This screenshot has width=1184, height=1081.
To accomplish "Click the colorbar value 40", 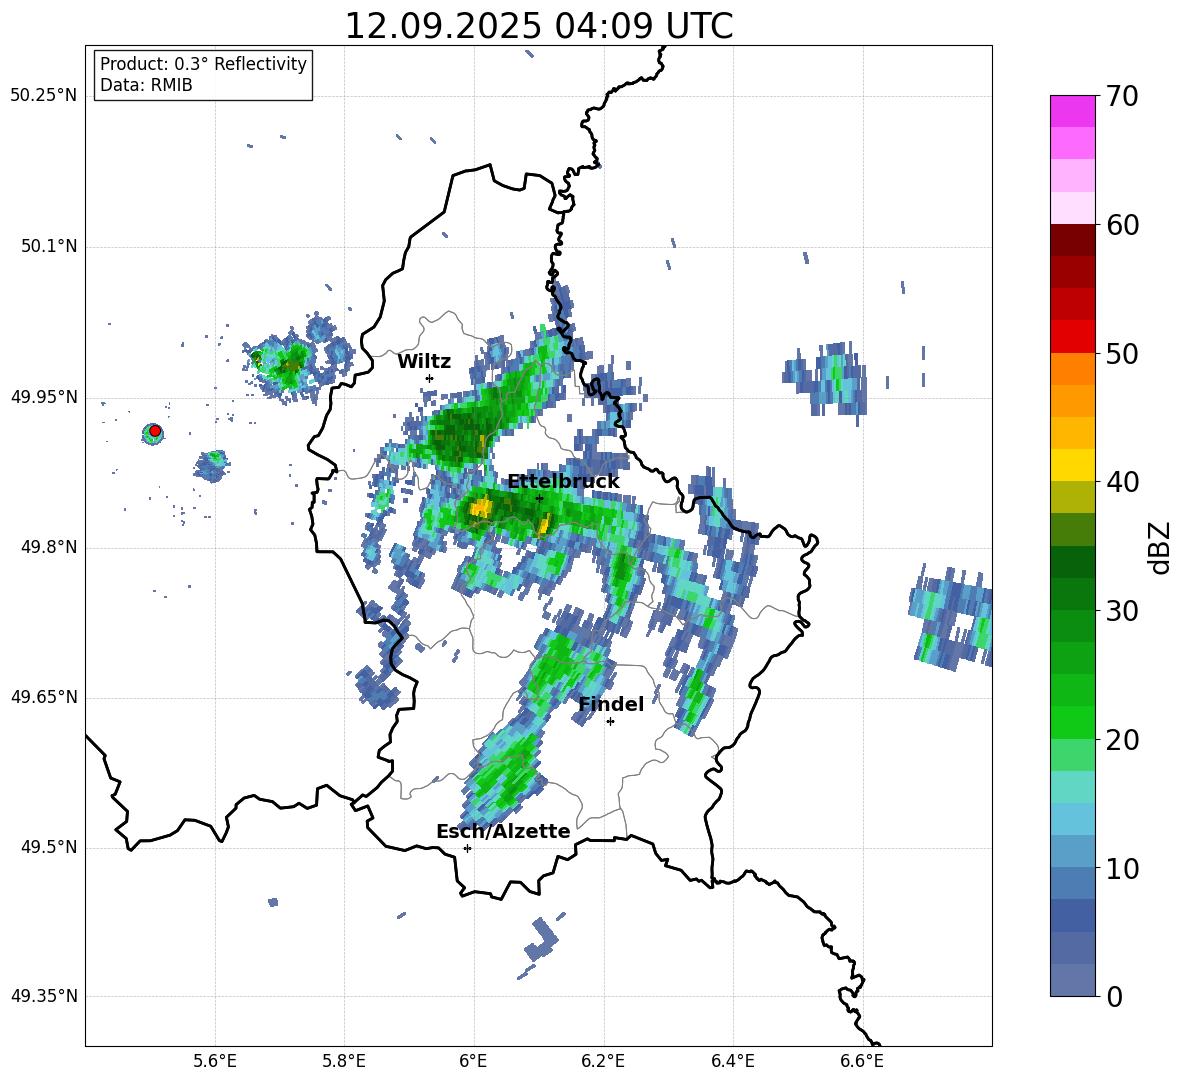I will 1122,482.
